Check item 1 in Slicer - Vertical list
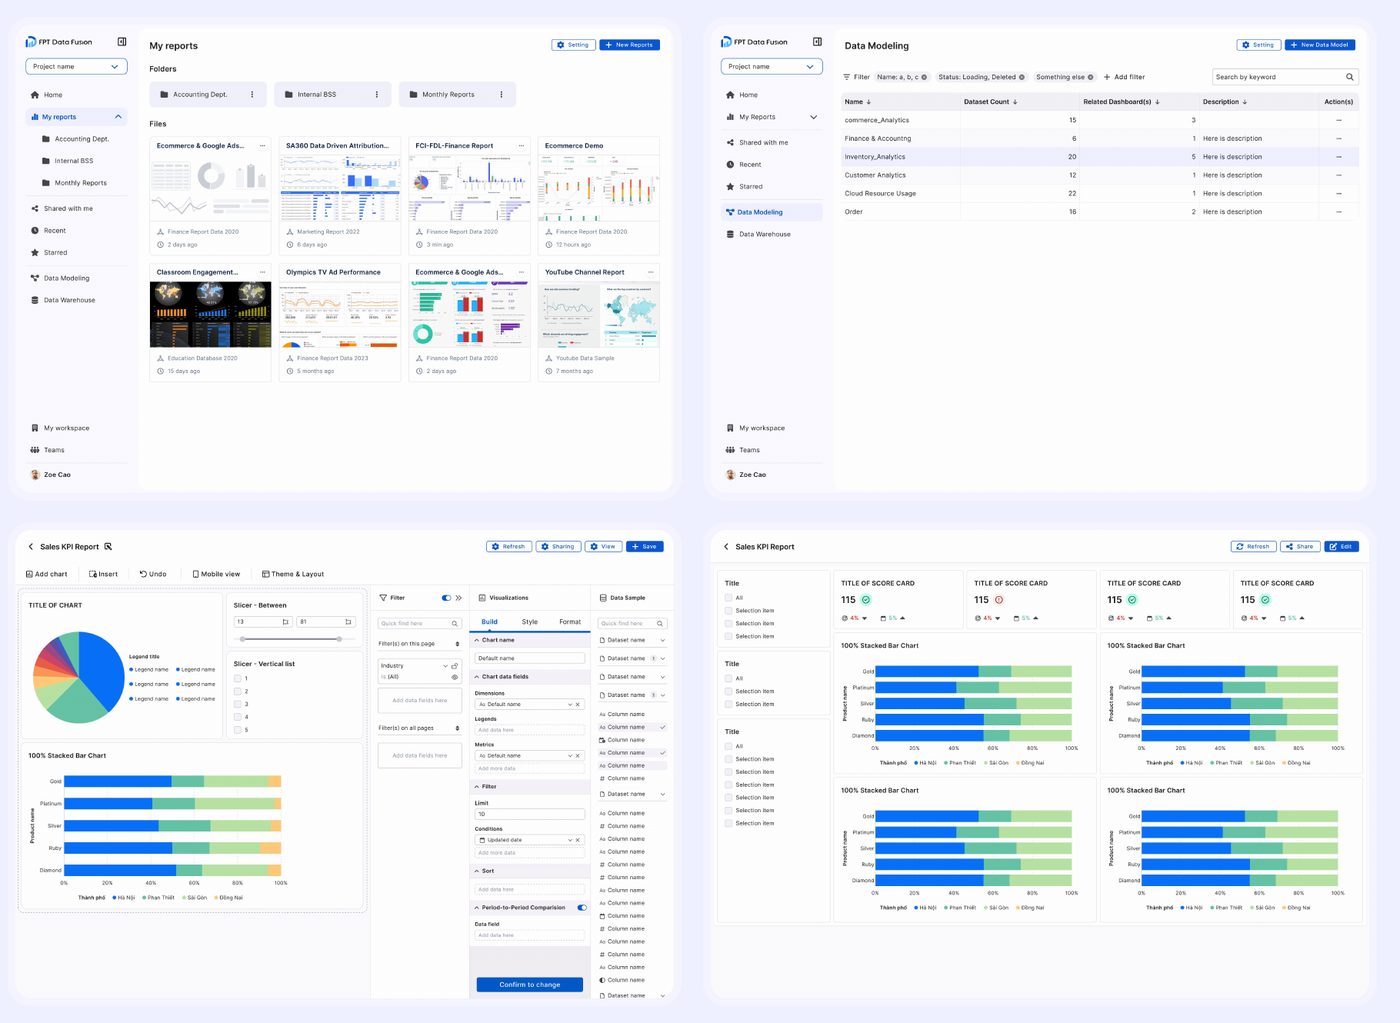Image resolution: width=1400 pixels, height=1023 pixels. (x=238, y=679)
